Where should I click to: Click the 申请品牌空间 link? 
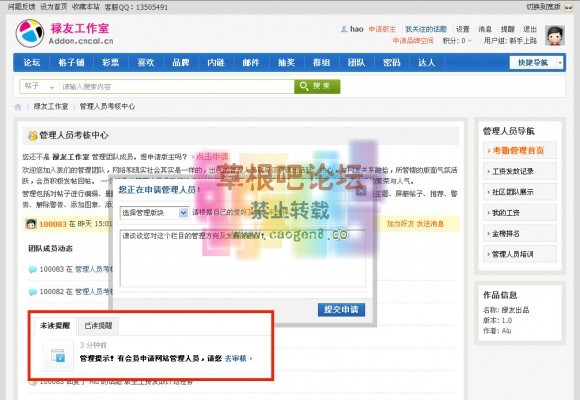click(413, 41)
